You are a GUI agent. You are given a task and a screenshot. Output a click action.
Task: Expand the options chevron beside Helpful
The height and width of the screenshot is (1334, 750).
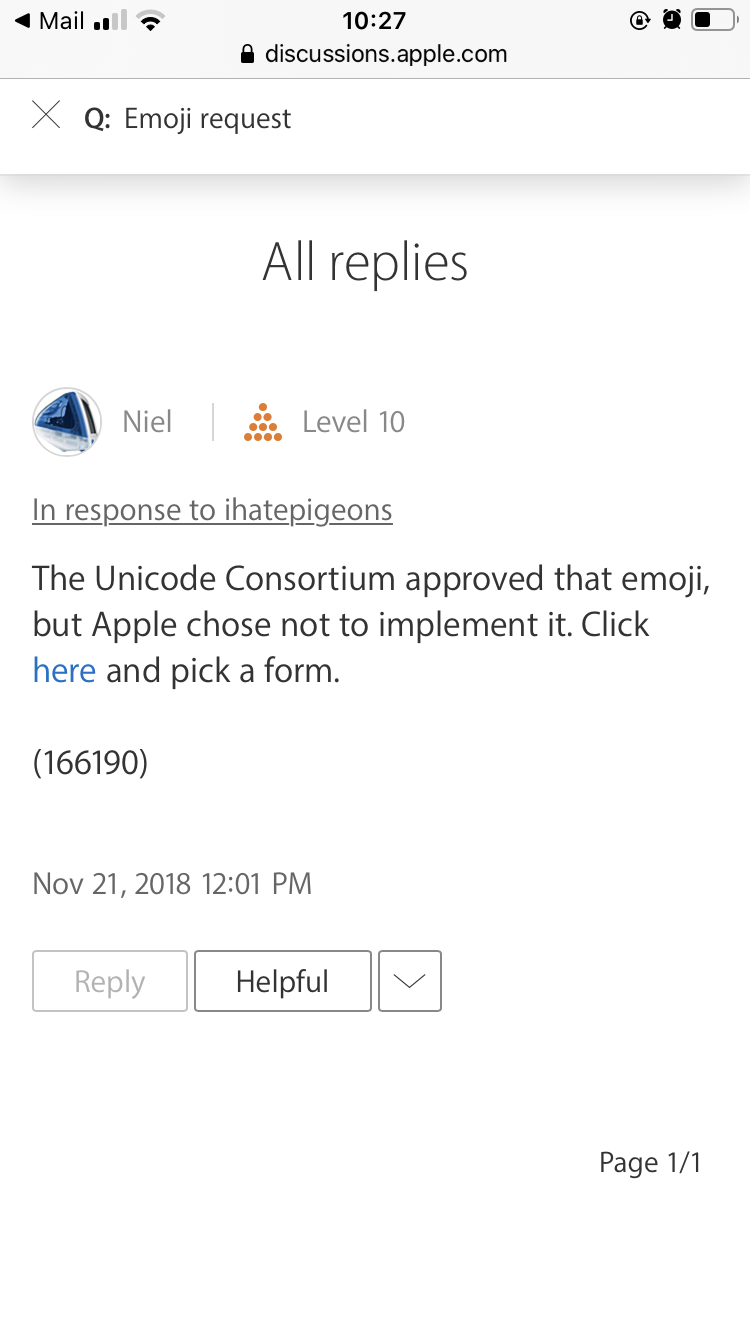[410, 981]
